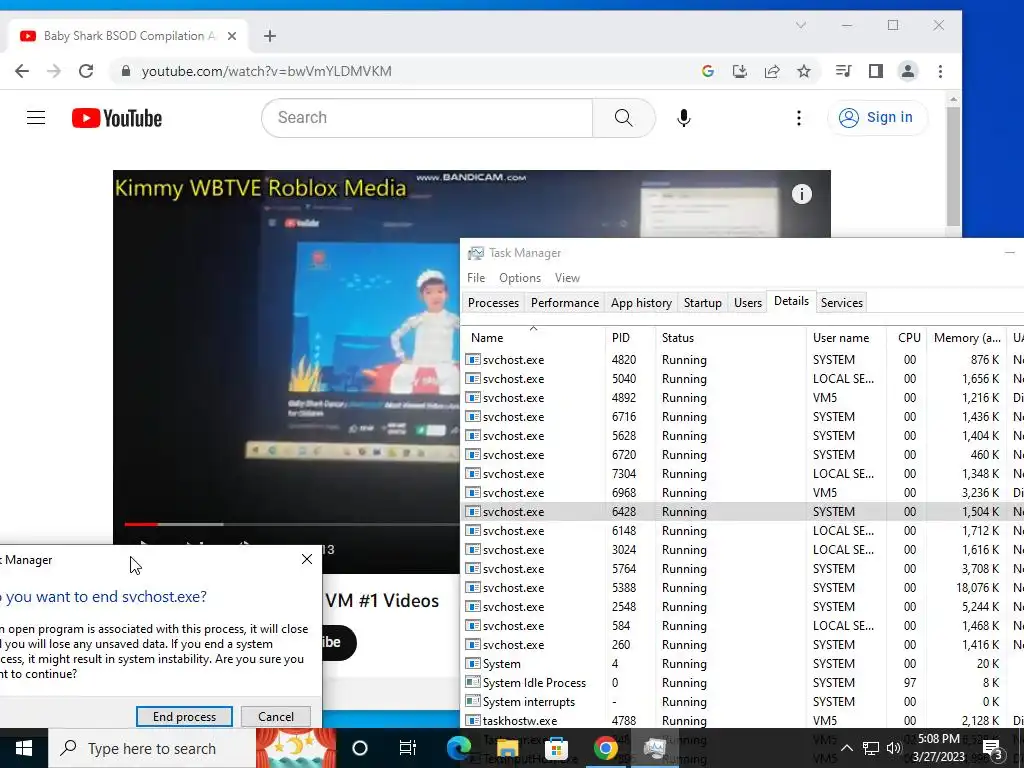Click the Chrome page vertical scrollbar
This screenshot has height=768, width=1024.
[953, 167]
